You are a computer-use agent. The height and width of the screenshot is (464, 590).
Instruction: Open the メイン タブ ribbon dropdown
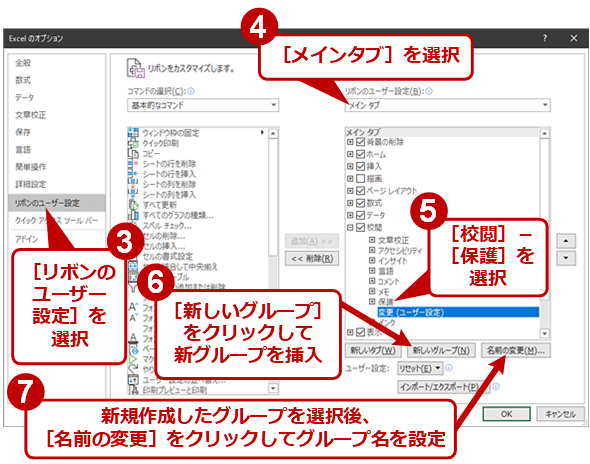click(447, 105)
